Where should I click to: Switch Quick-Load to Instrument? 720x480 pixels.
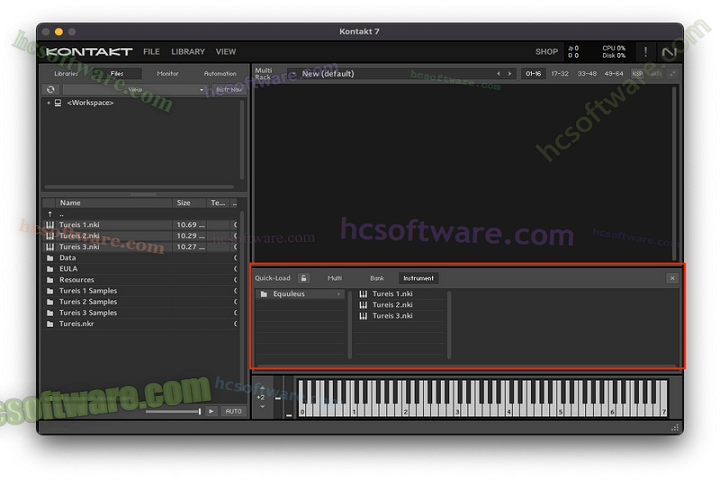418,278
